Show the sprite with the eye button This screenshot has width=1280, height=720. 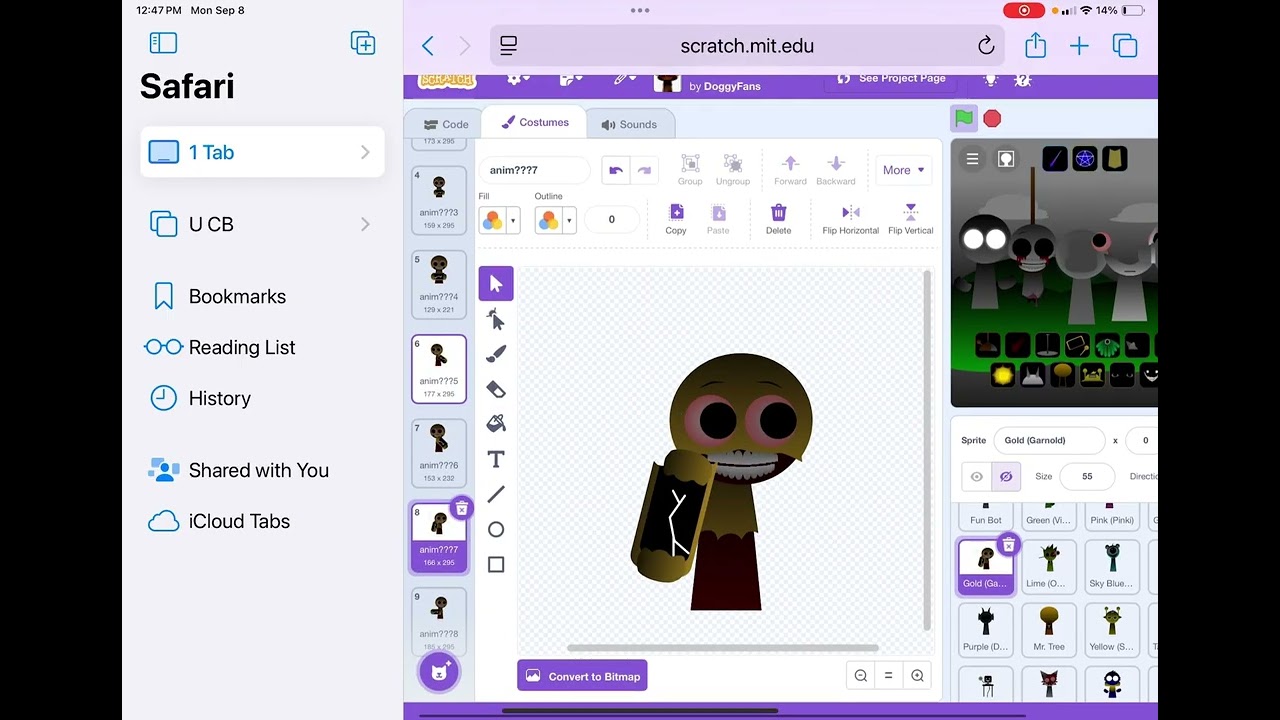(977, 477)
